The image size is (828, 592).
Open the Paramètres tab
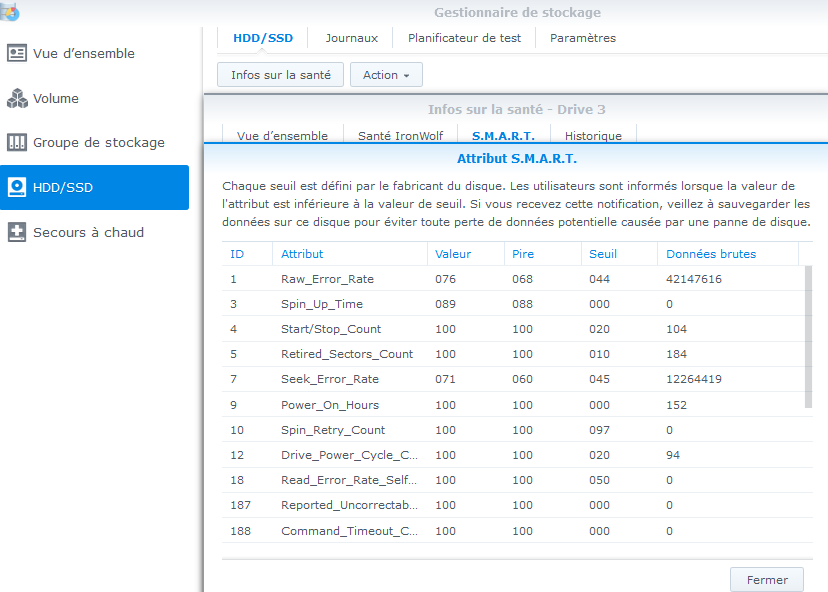[x=583, y=38]
